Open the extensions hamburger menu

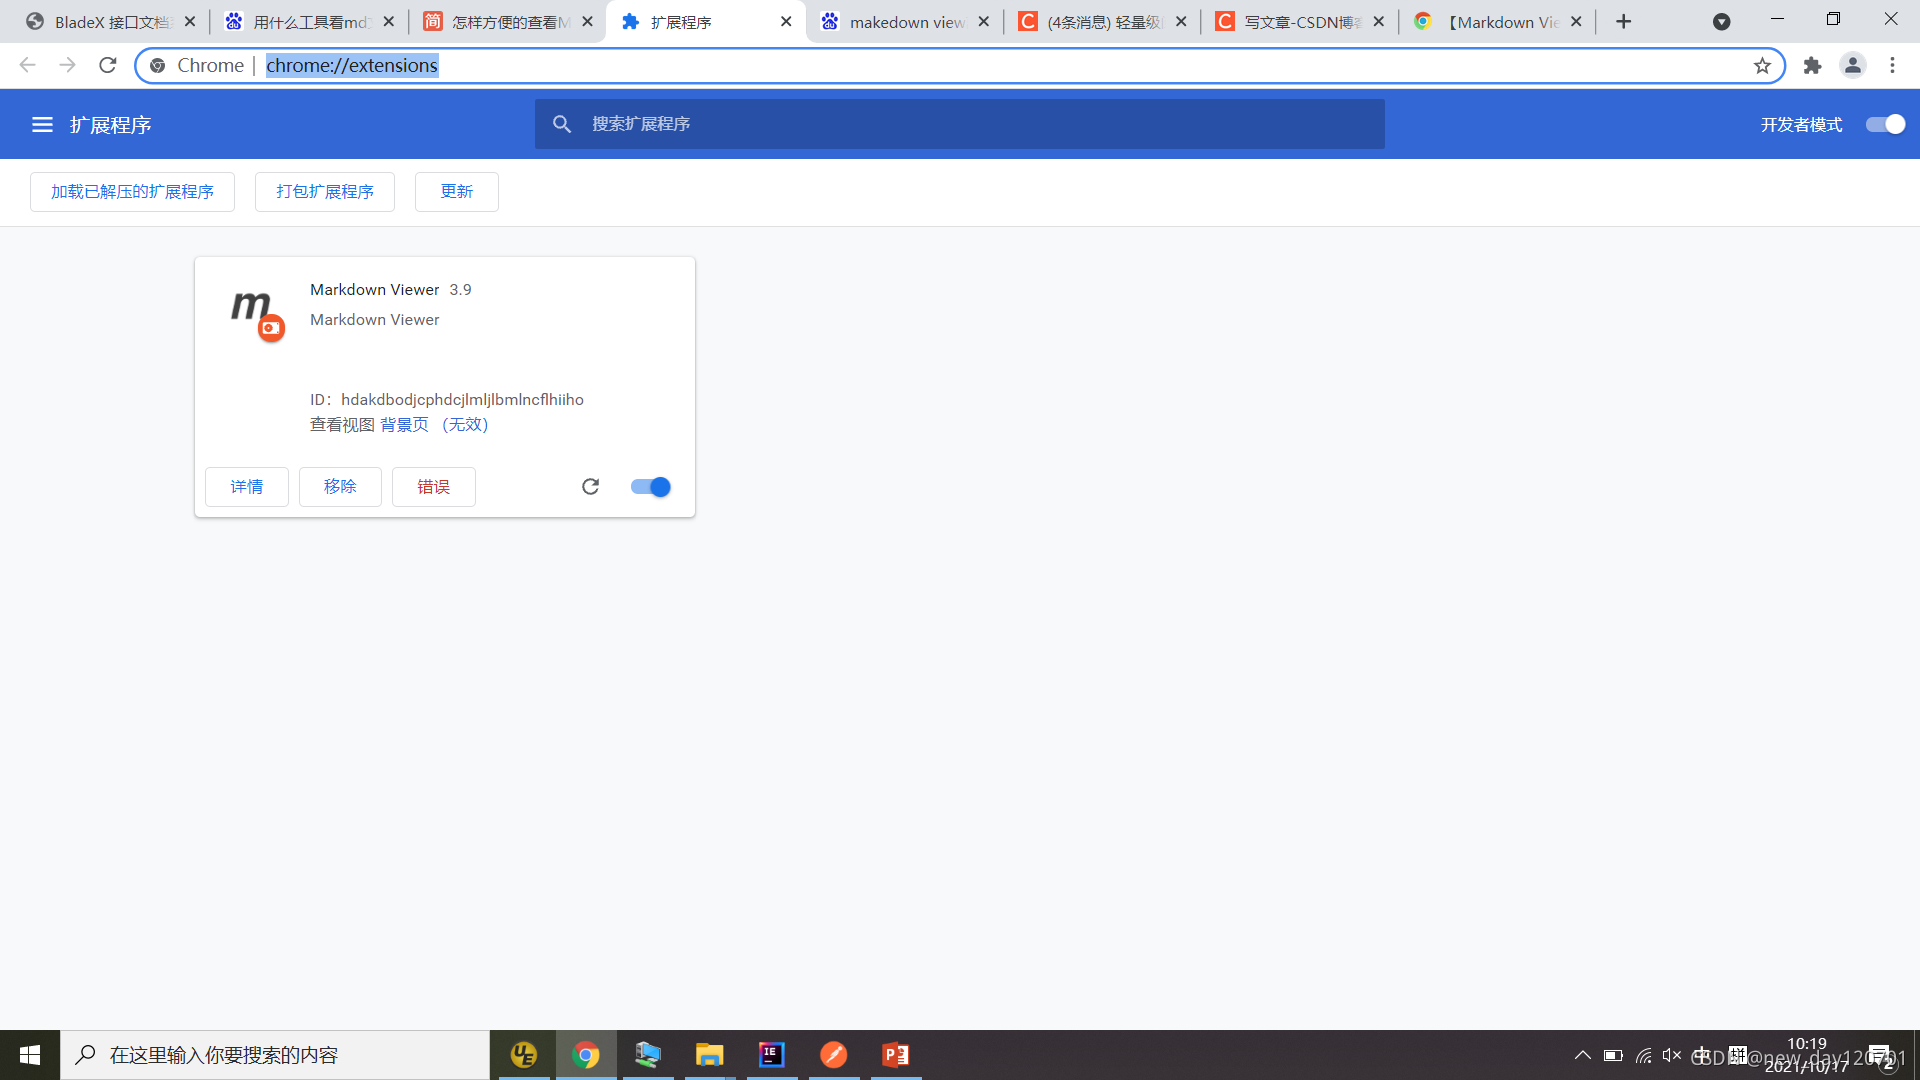point(42,125)
